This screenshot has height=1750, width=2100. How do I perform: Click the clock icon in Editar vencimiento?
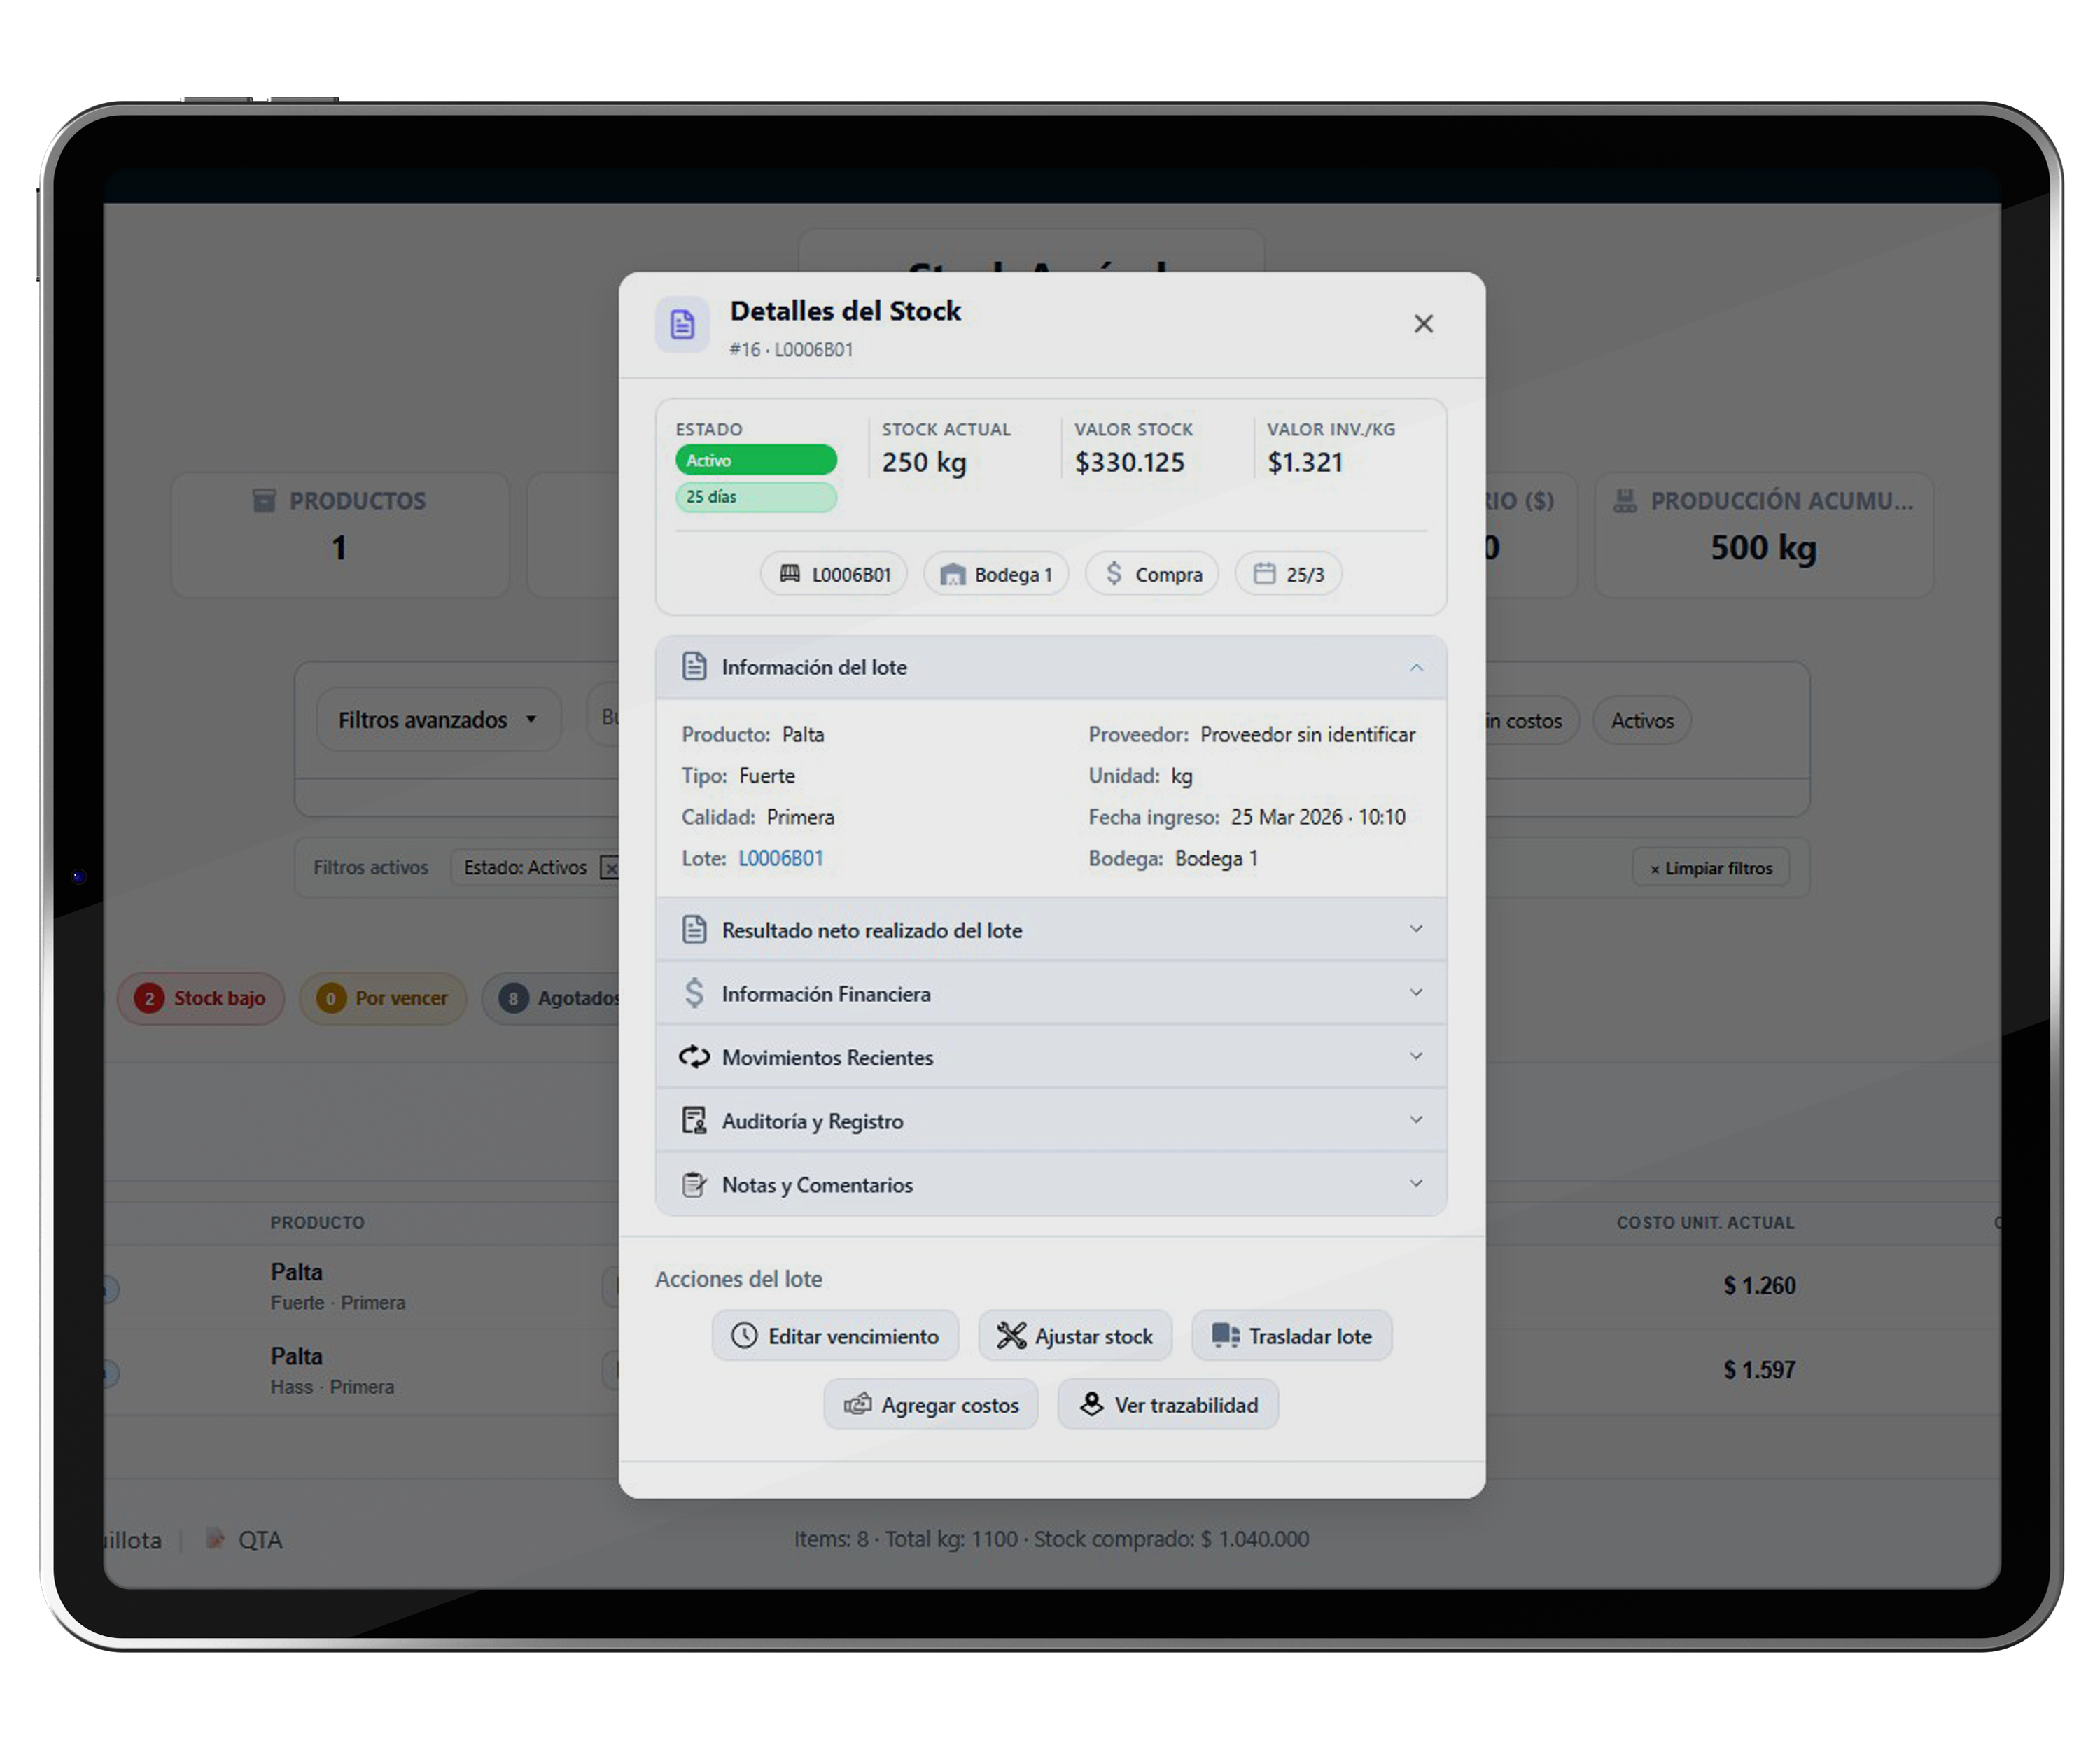pyautogui.click(x=744, y=1336)
